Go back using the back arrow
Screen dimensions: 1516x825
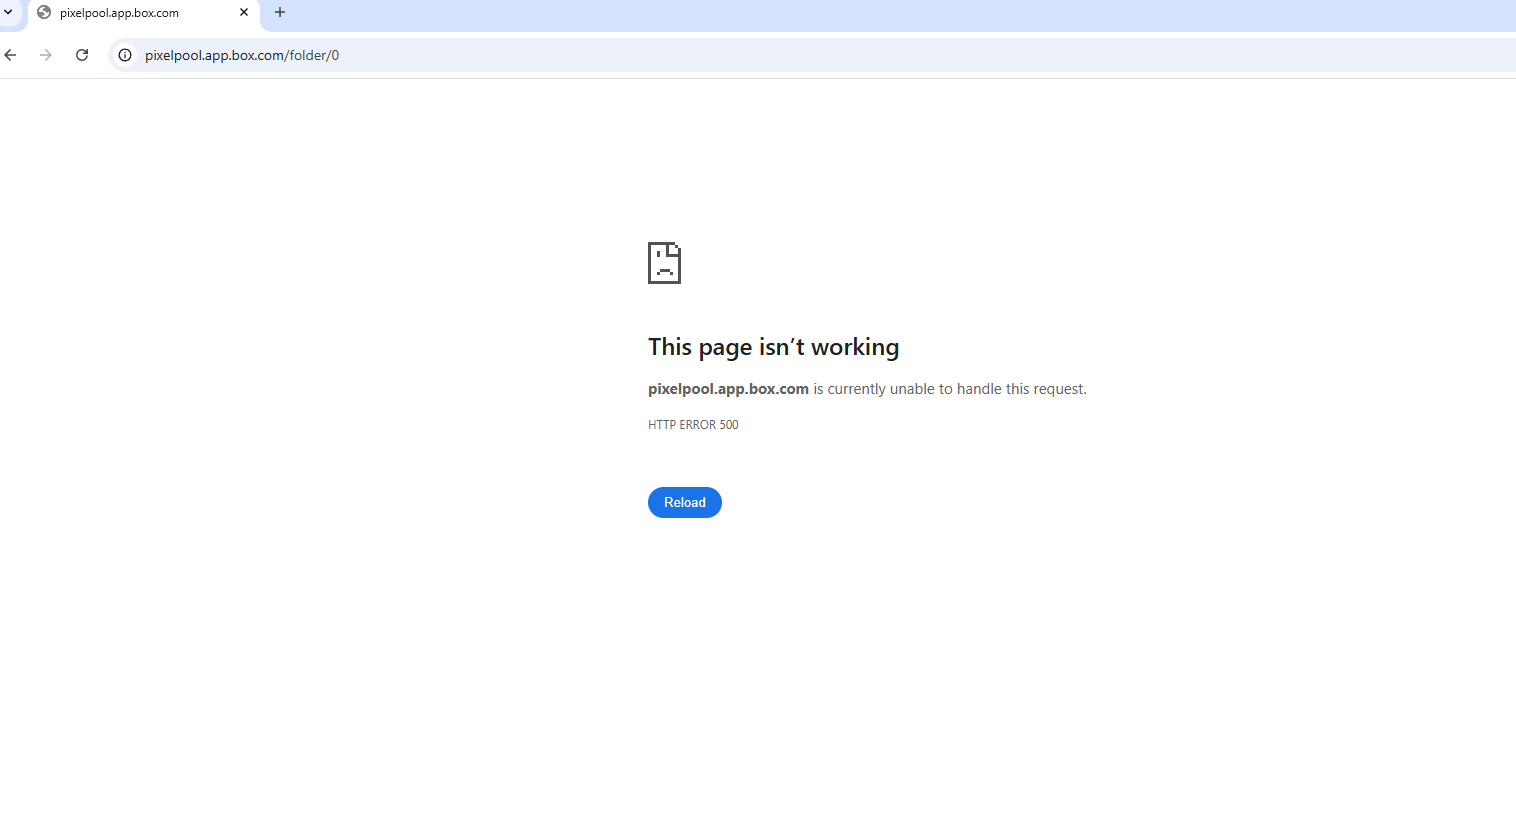[11, 55]
